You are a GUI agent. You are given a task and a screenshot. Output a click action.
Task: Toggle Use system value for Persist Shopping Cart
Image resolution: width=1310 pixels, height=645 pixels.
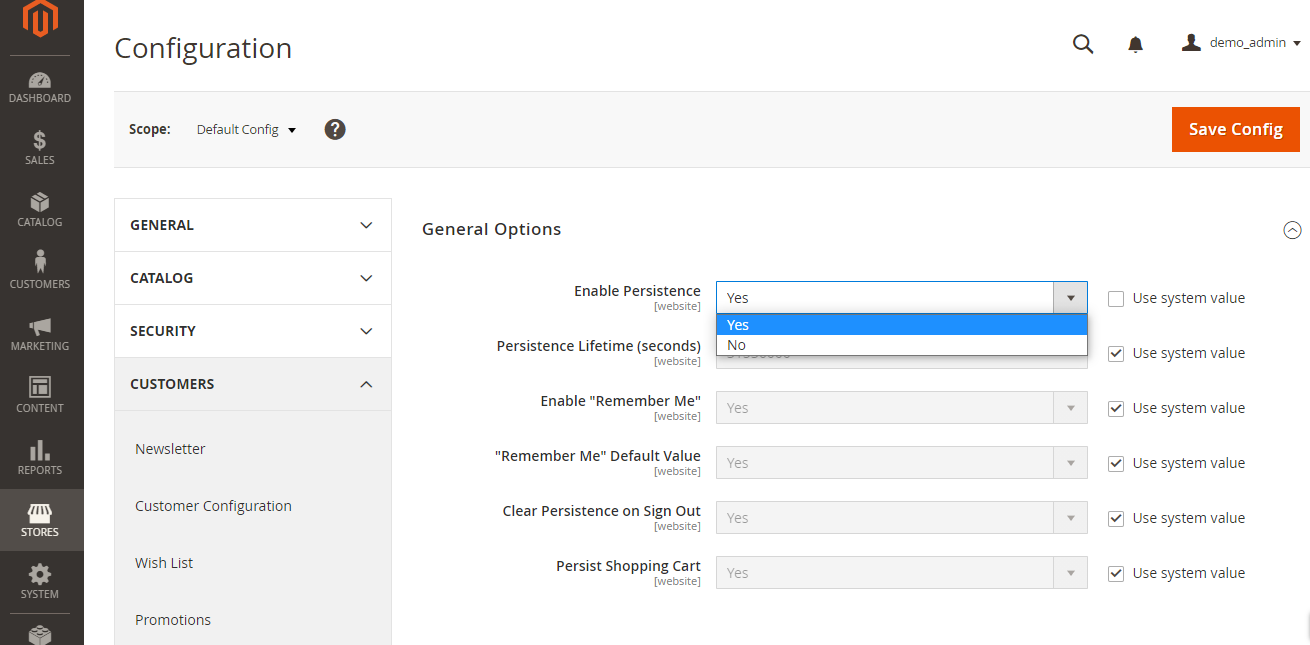pos(1115,573)
